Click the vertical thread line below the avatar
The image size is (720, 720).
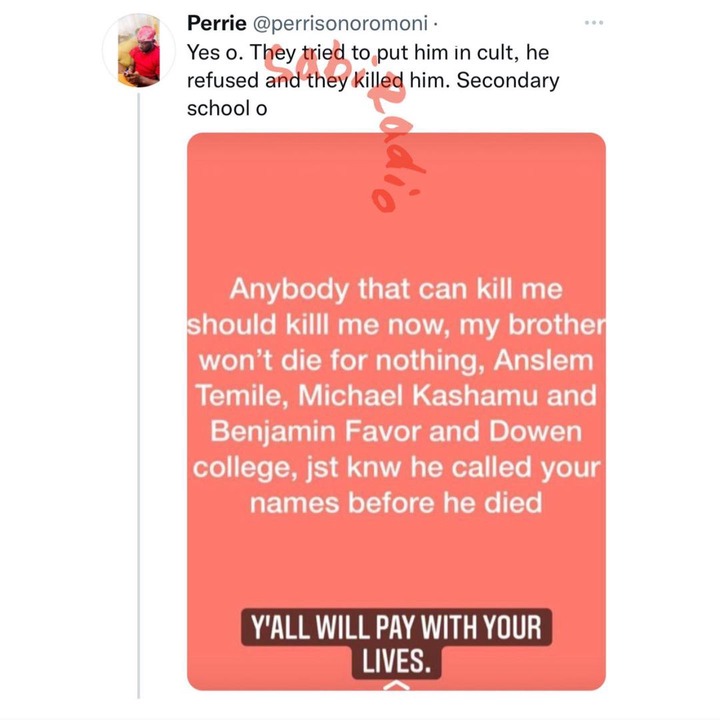[139, 395]
